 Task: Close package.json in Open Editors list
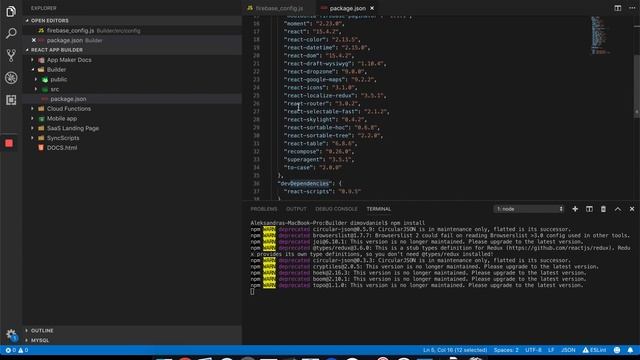[34, 40]
